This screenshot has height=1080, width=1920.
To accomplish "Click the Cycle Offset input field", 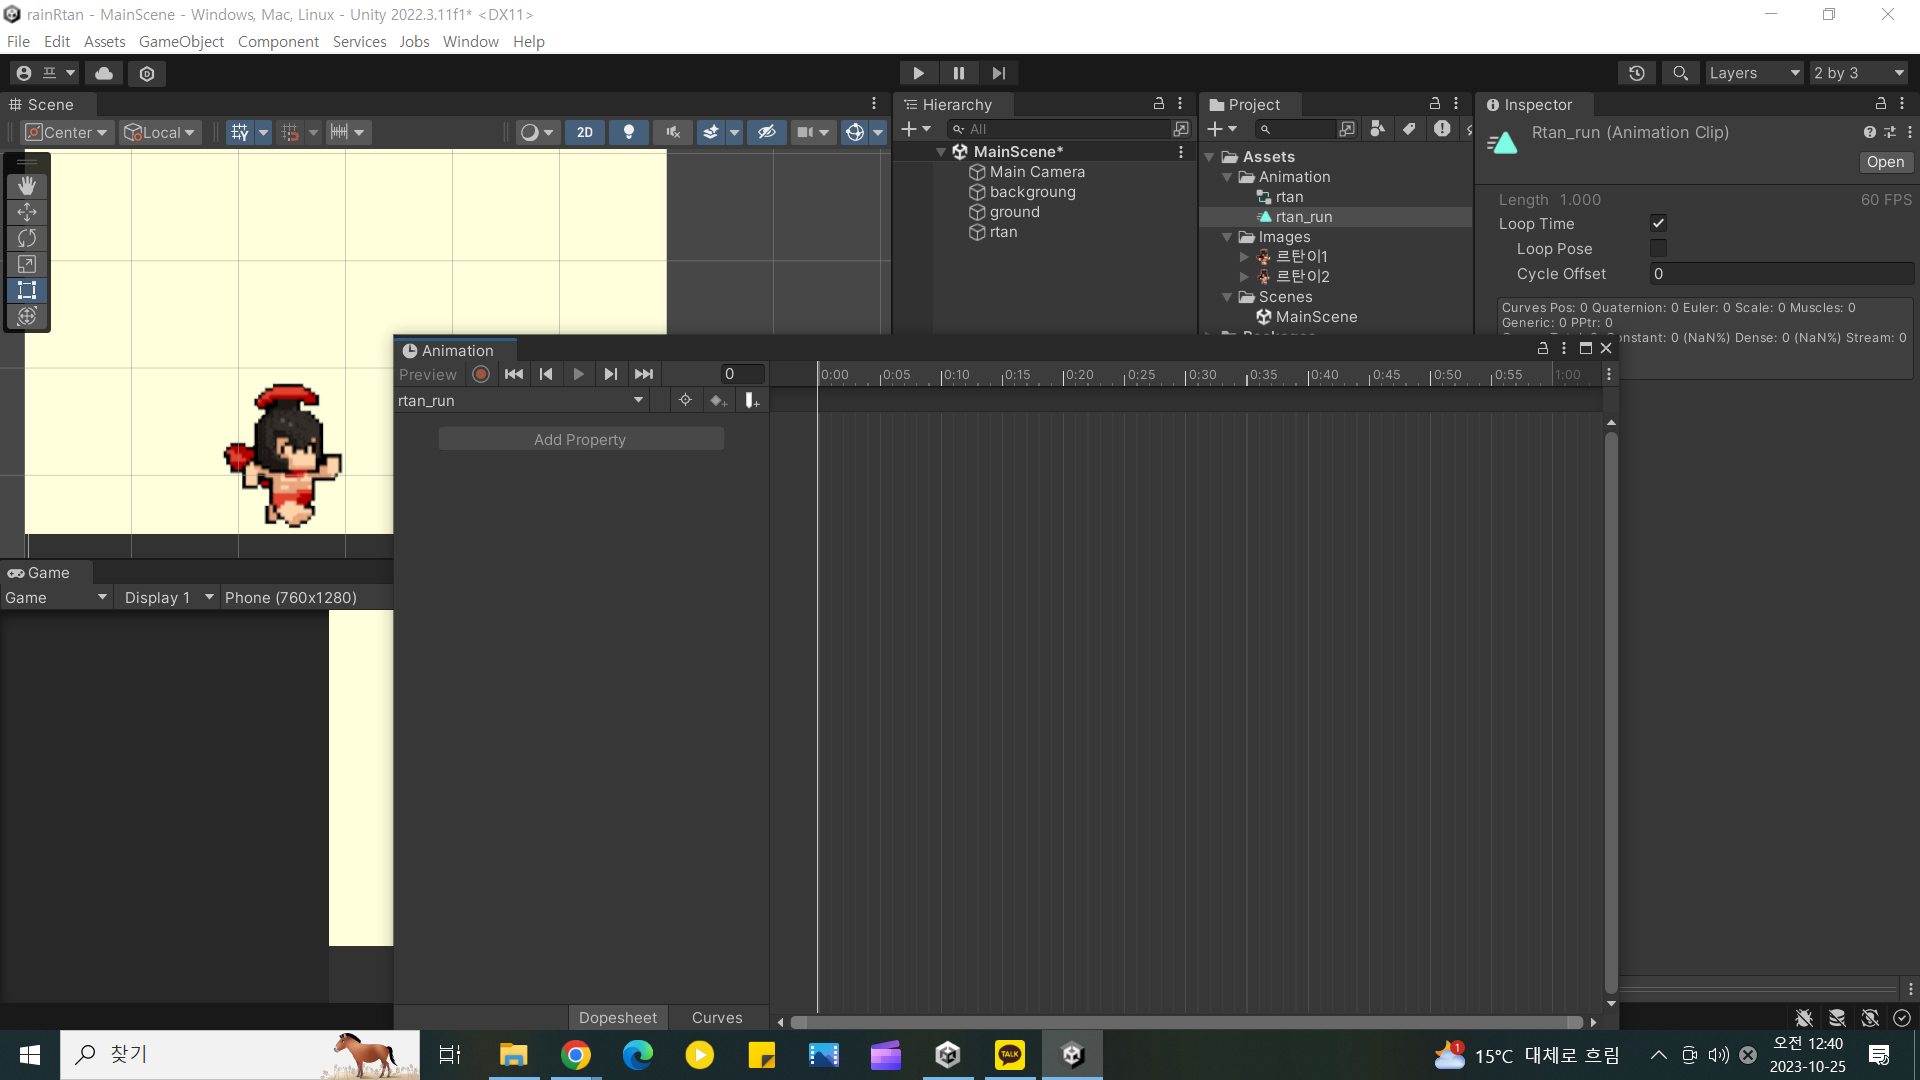I will tap(1781, 273).
